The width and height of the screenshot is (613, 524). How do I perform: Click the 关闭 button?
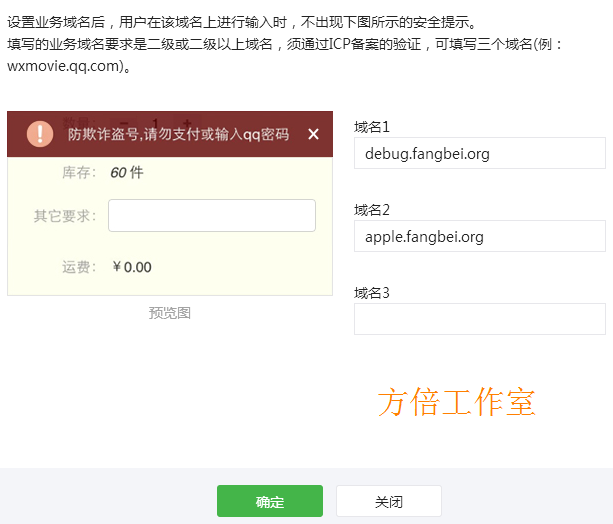pyautogui.click(x=388, y=501)
